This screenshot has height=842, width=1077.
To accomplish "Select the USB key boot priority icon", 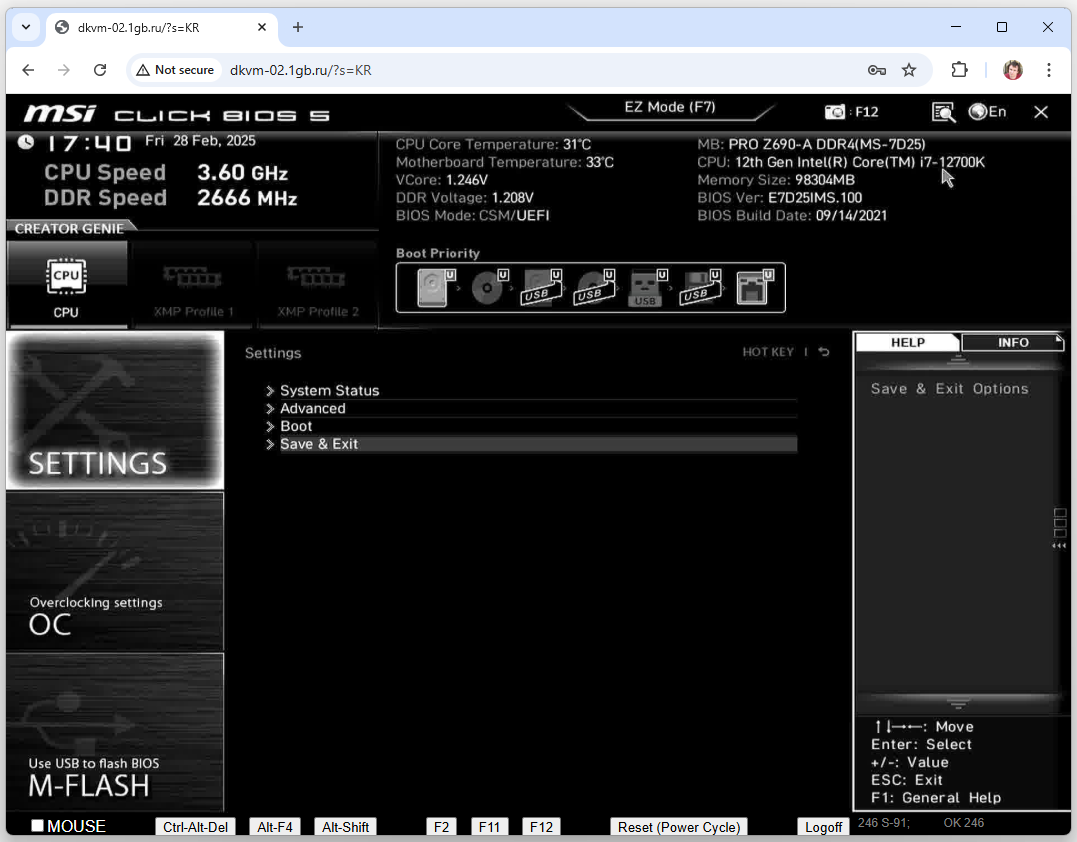I will [645, 288].
